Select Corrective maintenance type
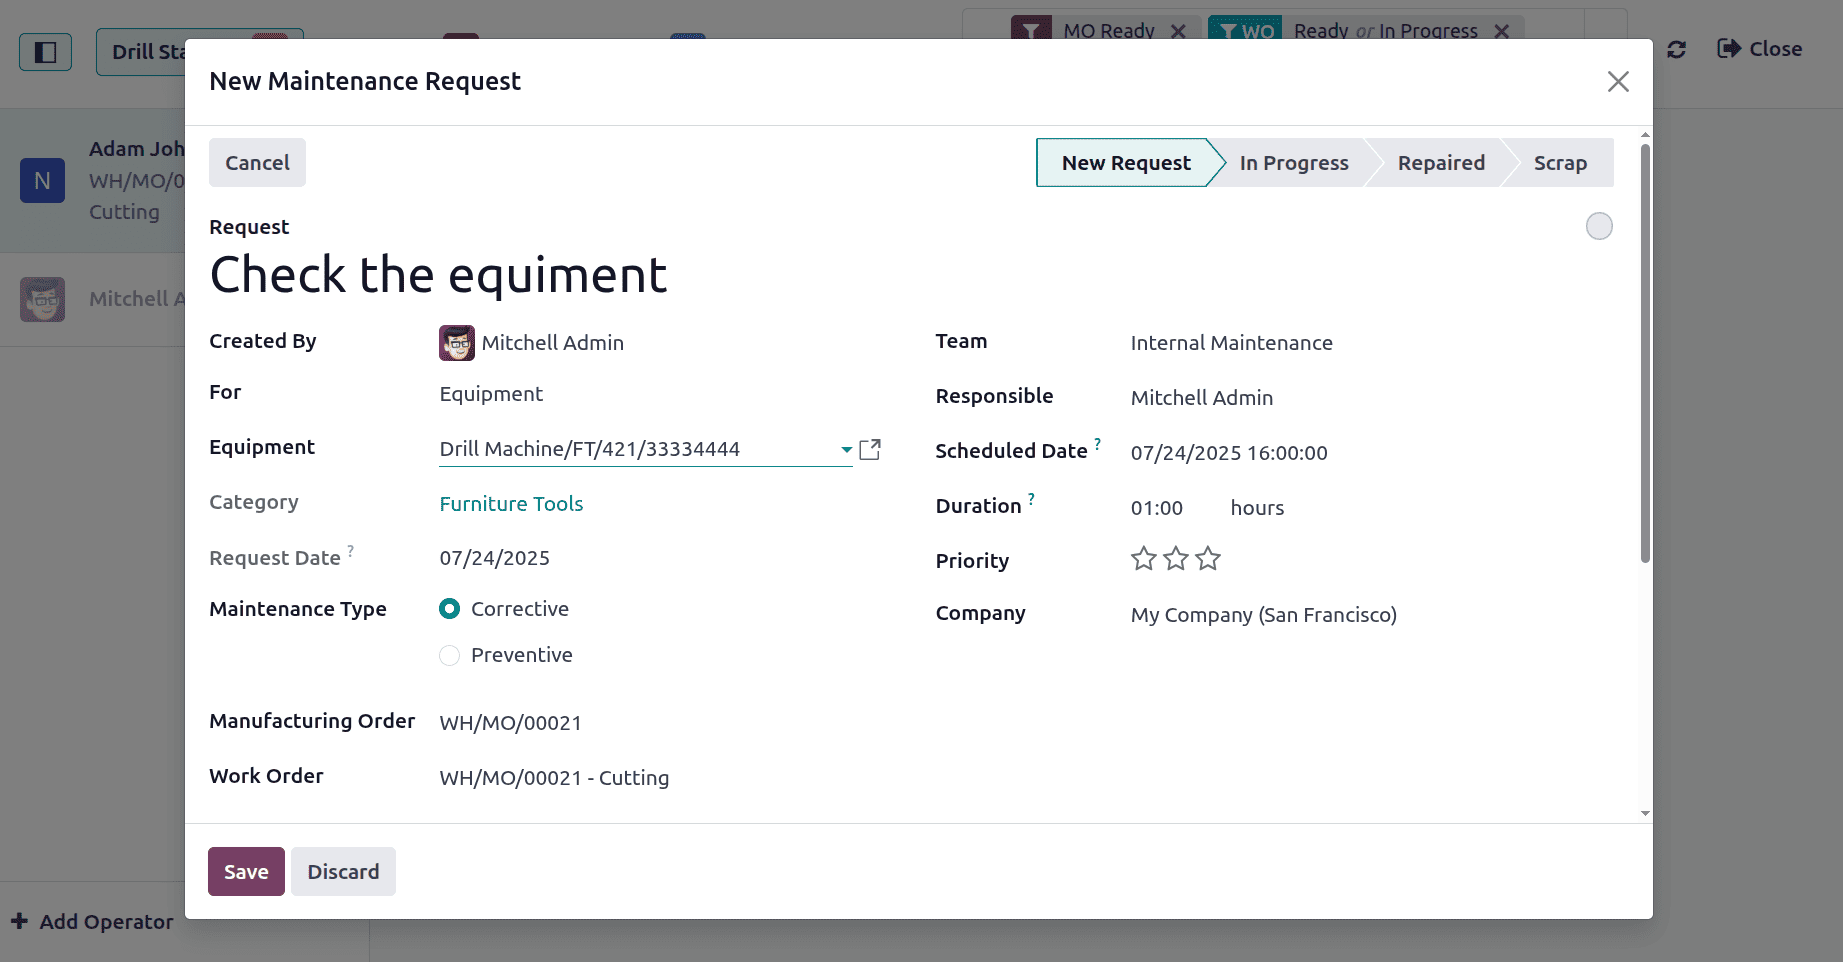Screen dimensions: 1843x962 click(x=449, y=609)
